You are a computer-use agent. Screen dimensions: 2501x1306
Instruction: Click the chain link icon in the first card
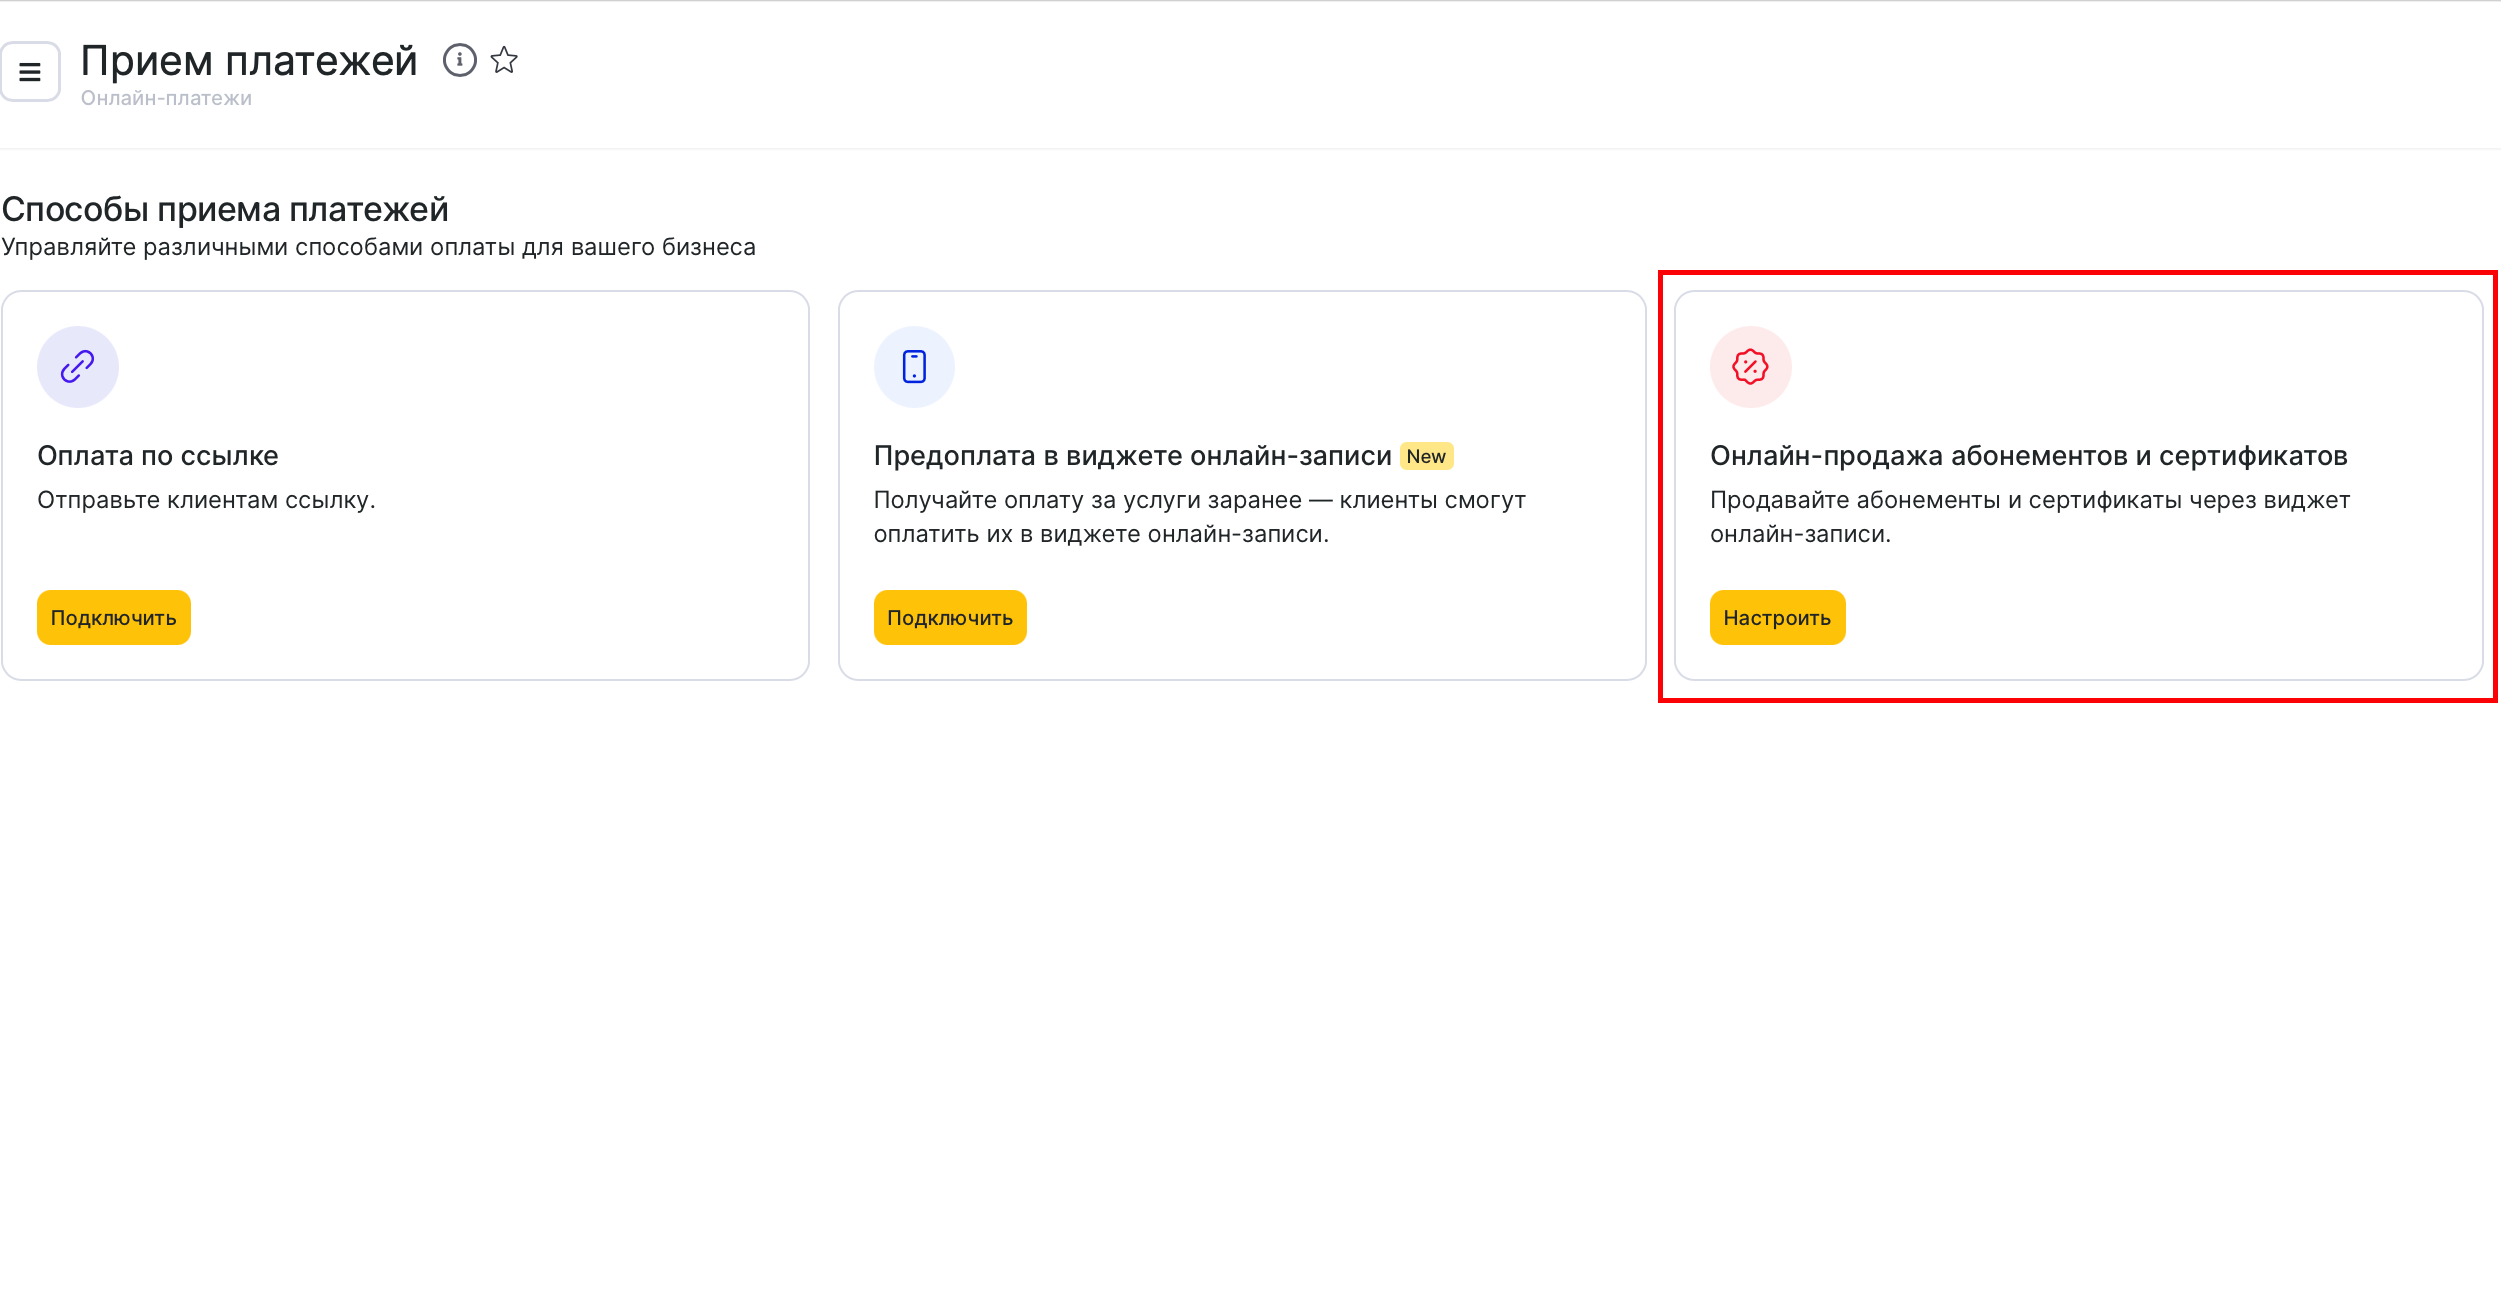[78, 367]
